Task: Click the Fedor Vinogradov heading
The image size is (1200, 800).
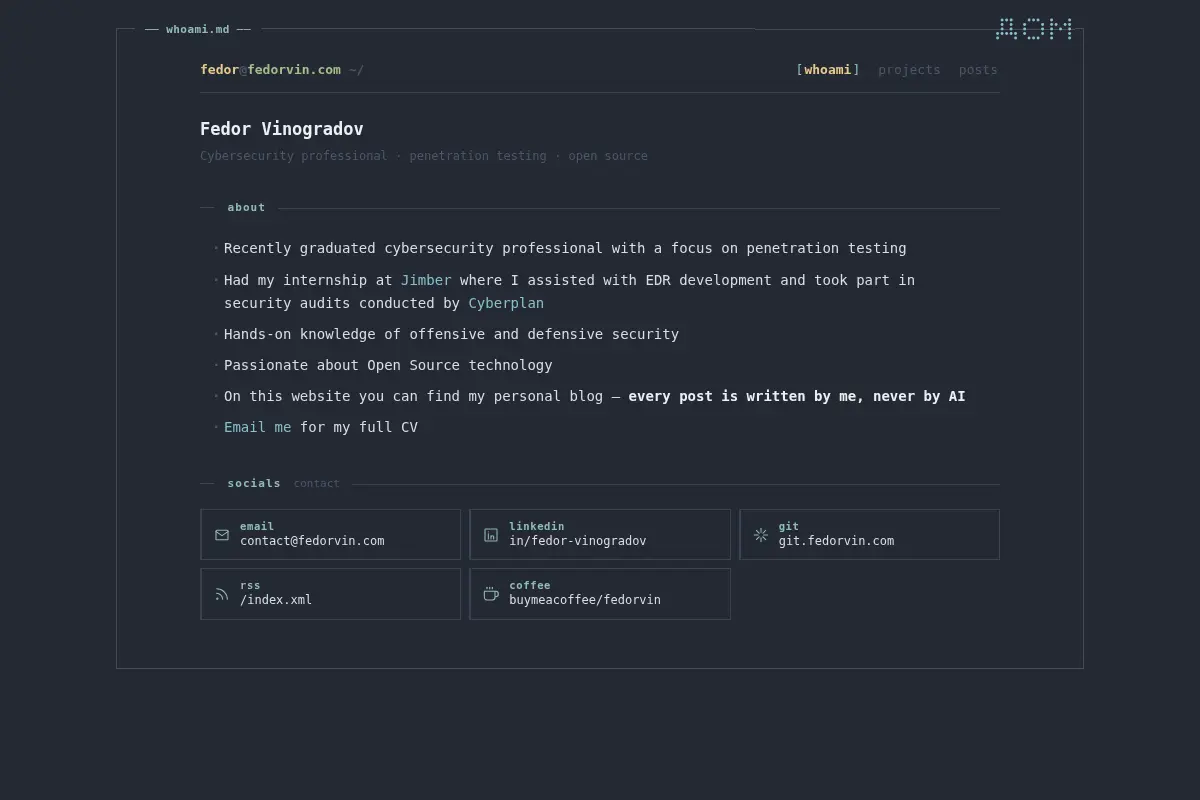Action: point(282,129)
